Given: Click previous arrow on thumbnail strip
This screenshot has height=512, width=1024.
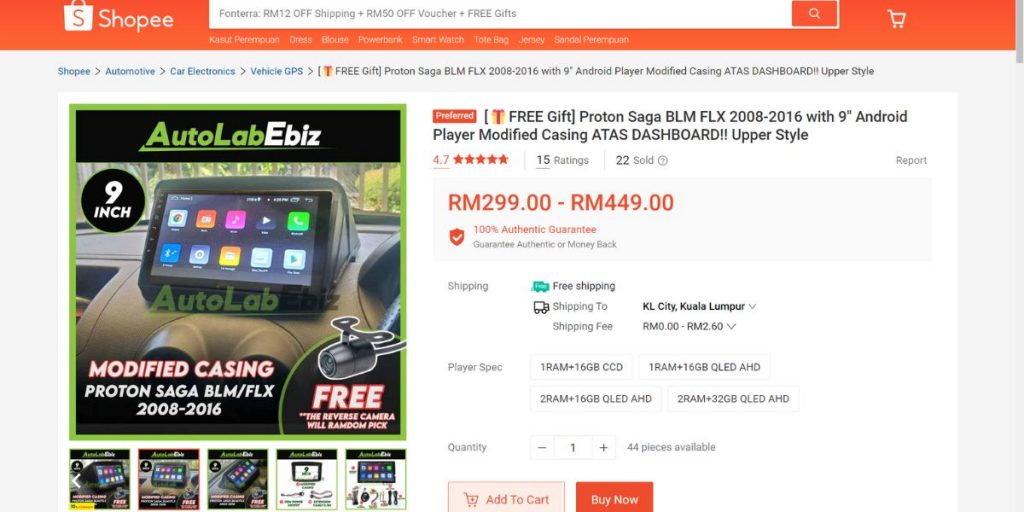Looking at the screenshot, I should [x=76, y=481].
